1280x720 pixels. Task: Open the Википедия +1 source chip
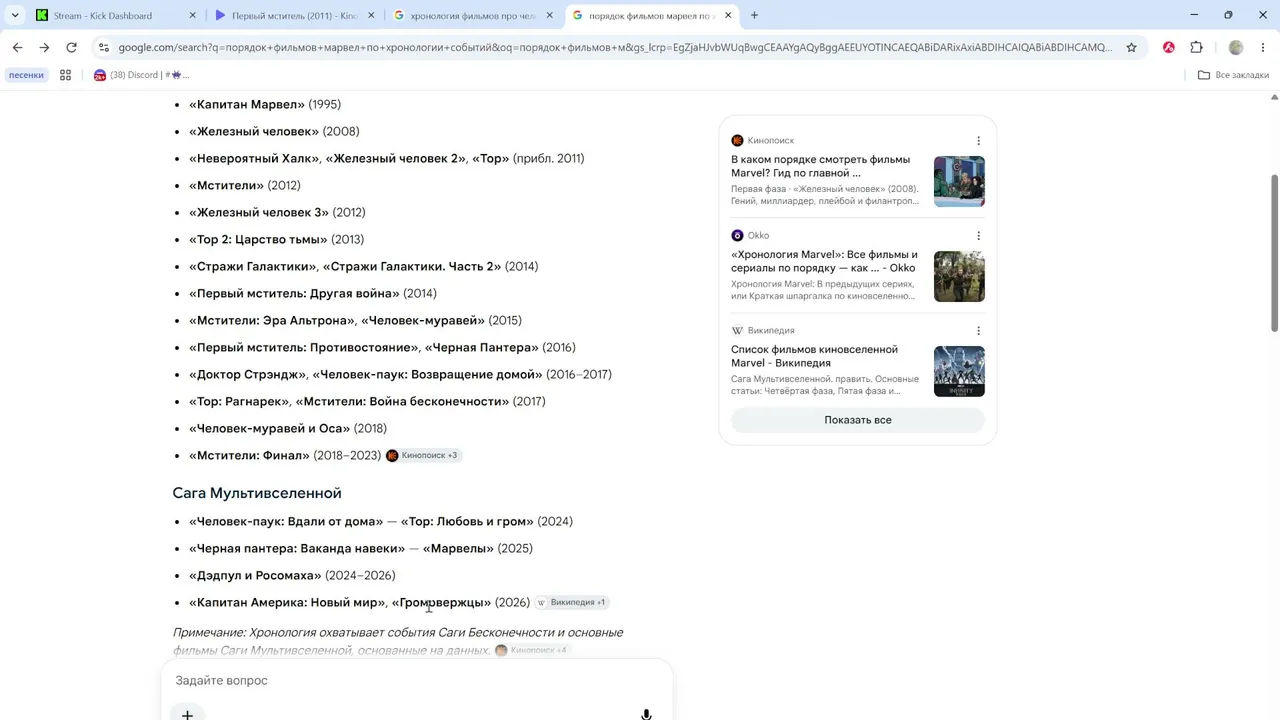(x=571, y=603)
